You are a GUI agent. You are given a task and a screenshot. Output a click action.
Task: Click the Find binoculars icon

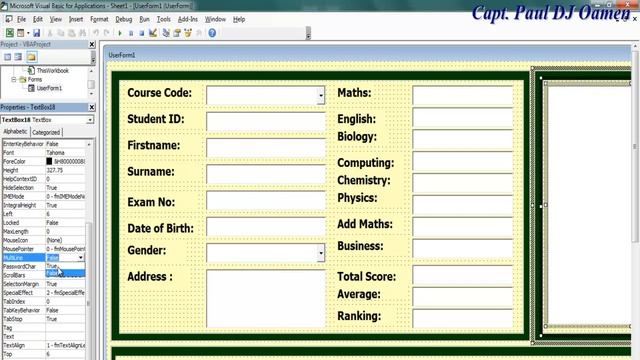(82, 33)
